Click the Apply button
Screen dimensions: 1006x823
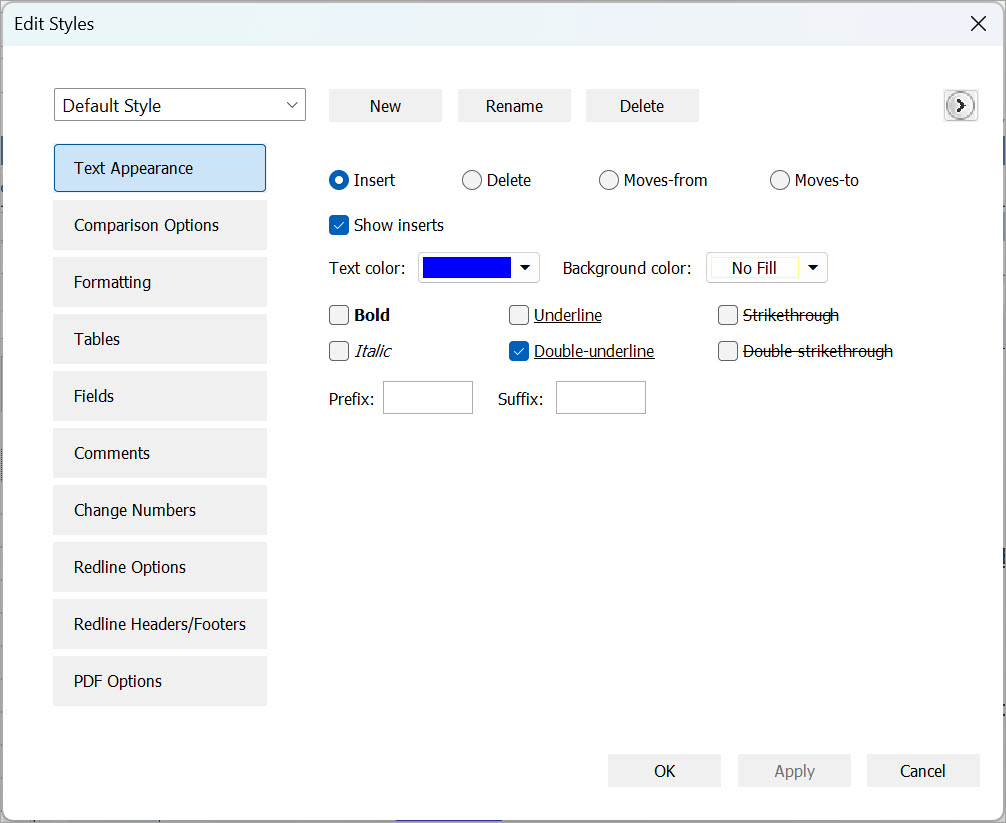[794, 770]
